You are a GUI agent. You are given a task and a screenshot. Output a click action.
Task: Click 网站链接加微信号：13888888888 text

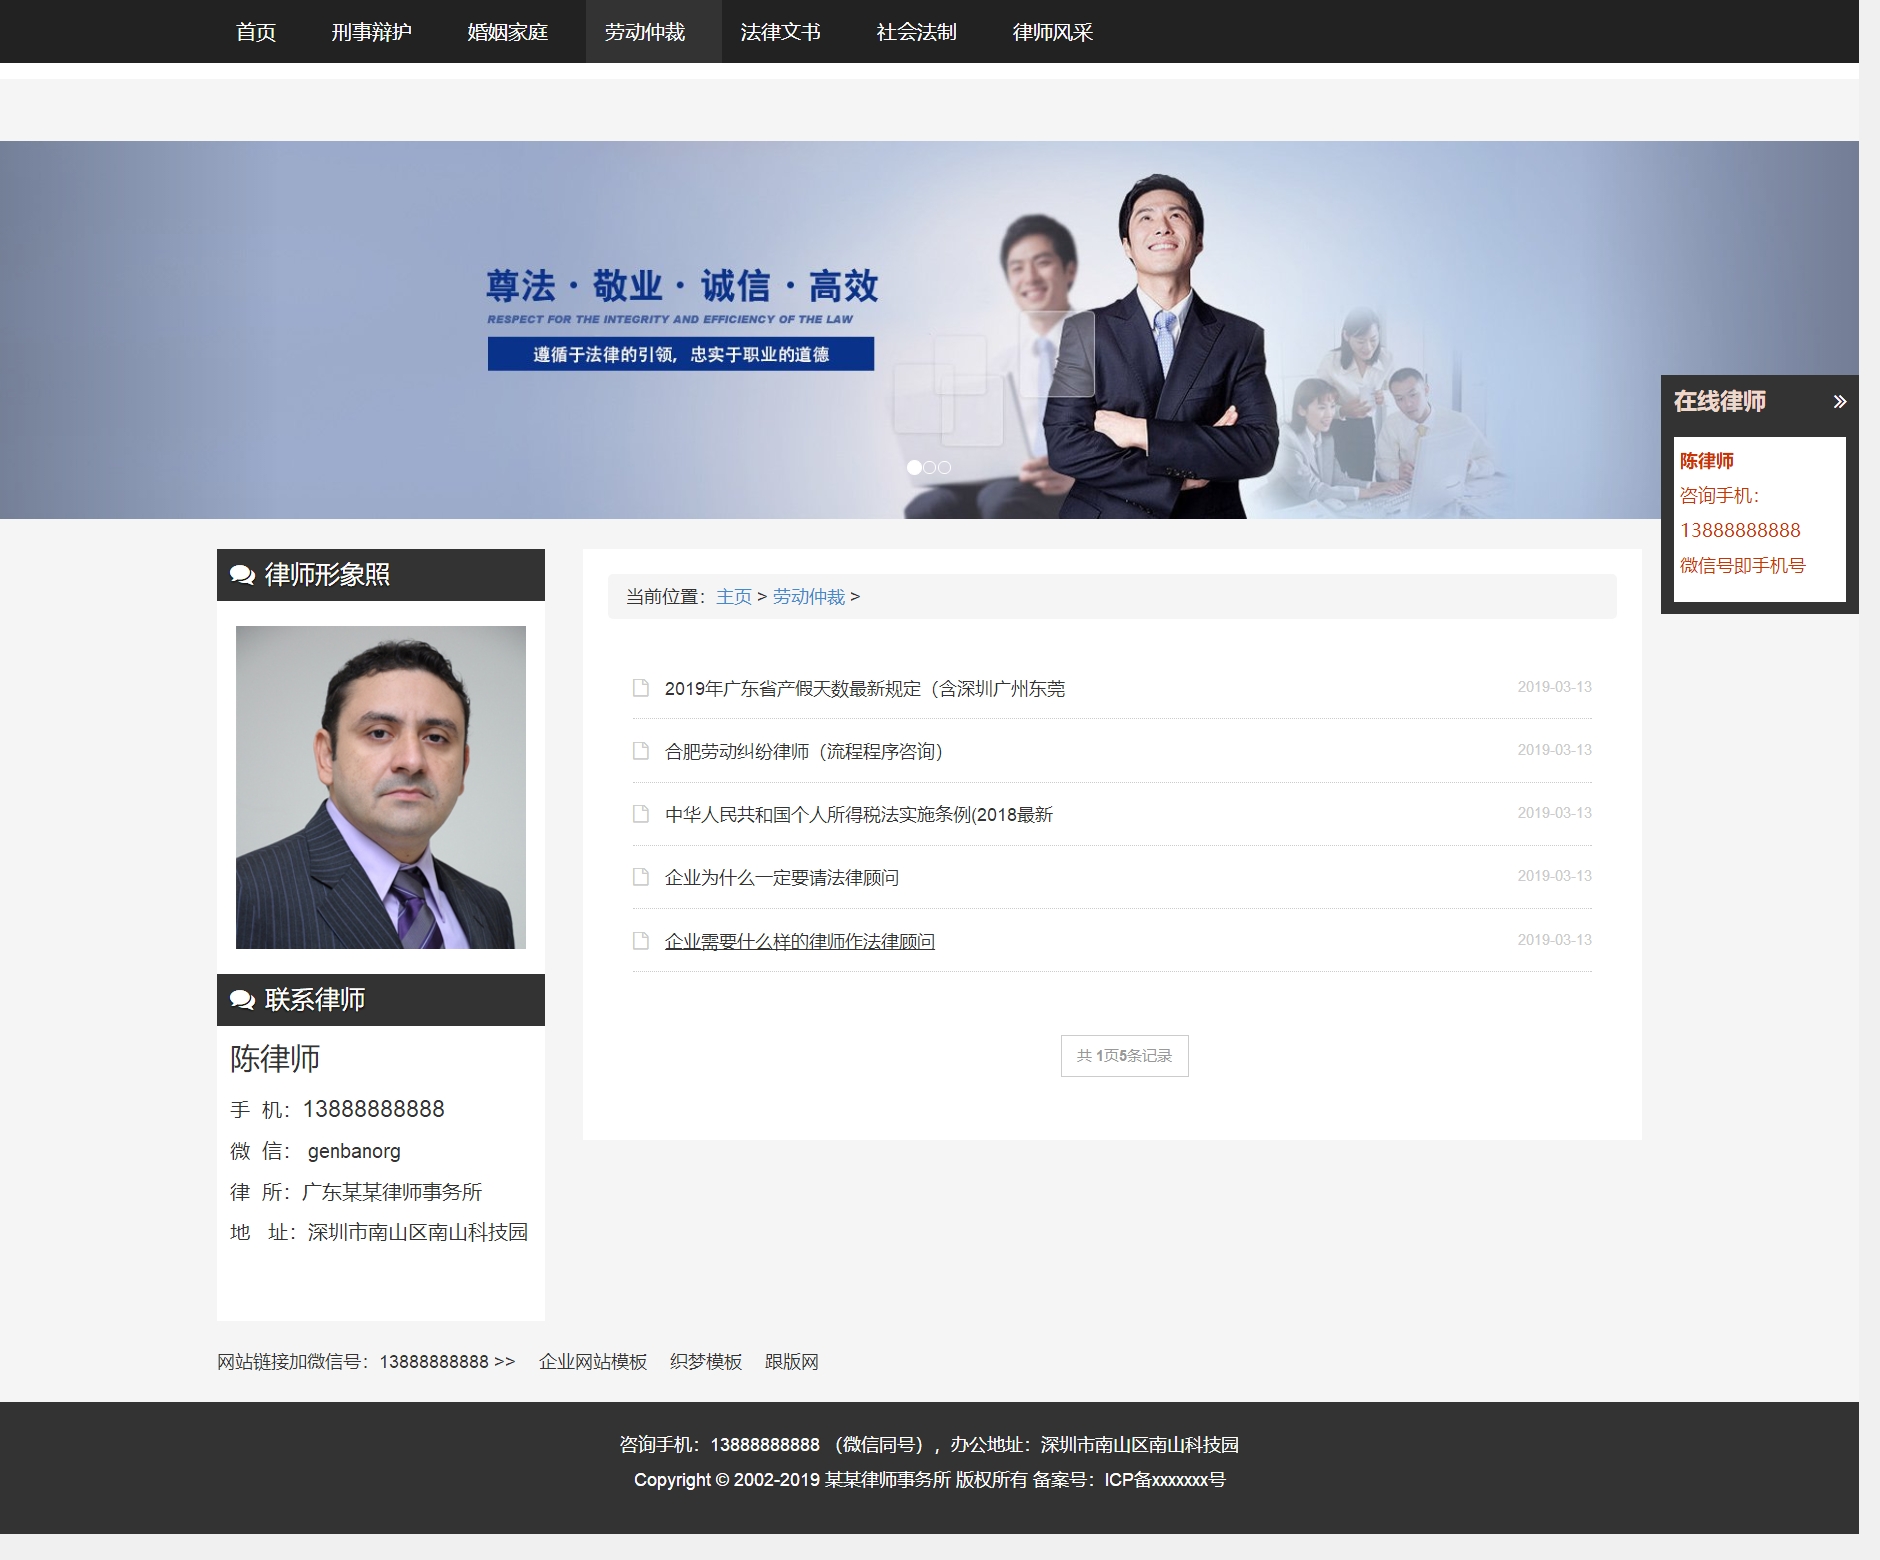pyautogui.click(x=366, y=1362)
